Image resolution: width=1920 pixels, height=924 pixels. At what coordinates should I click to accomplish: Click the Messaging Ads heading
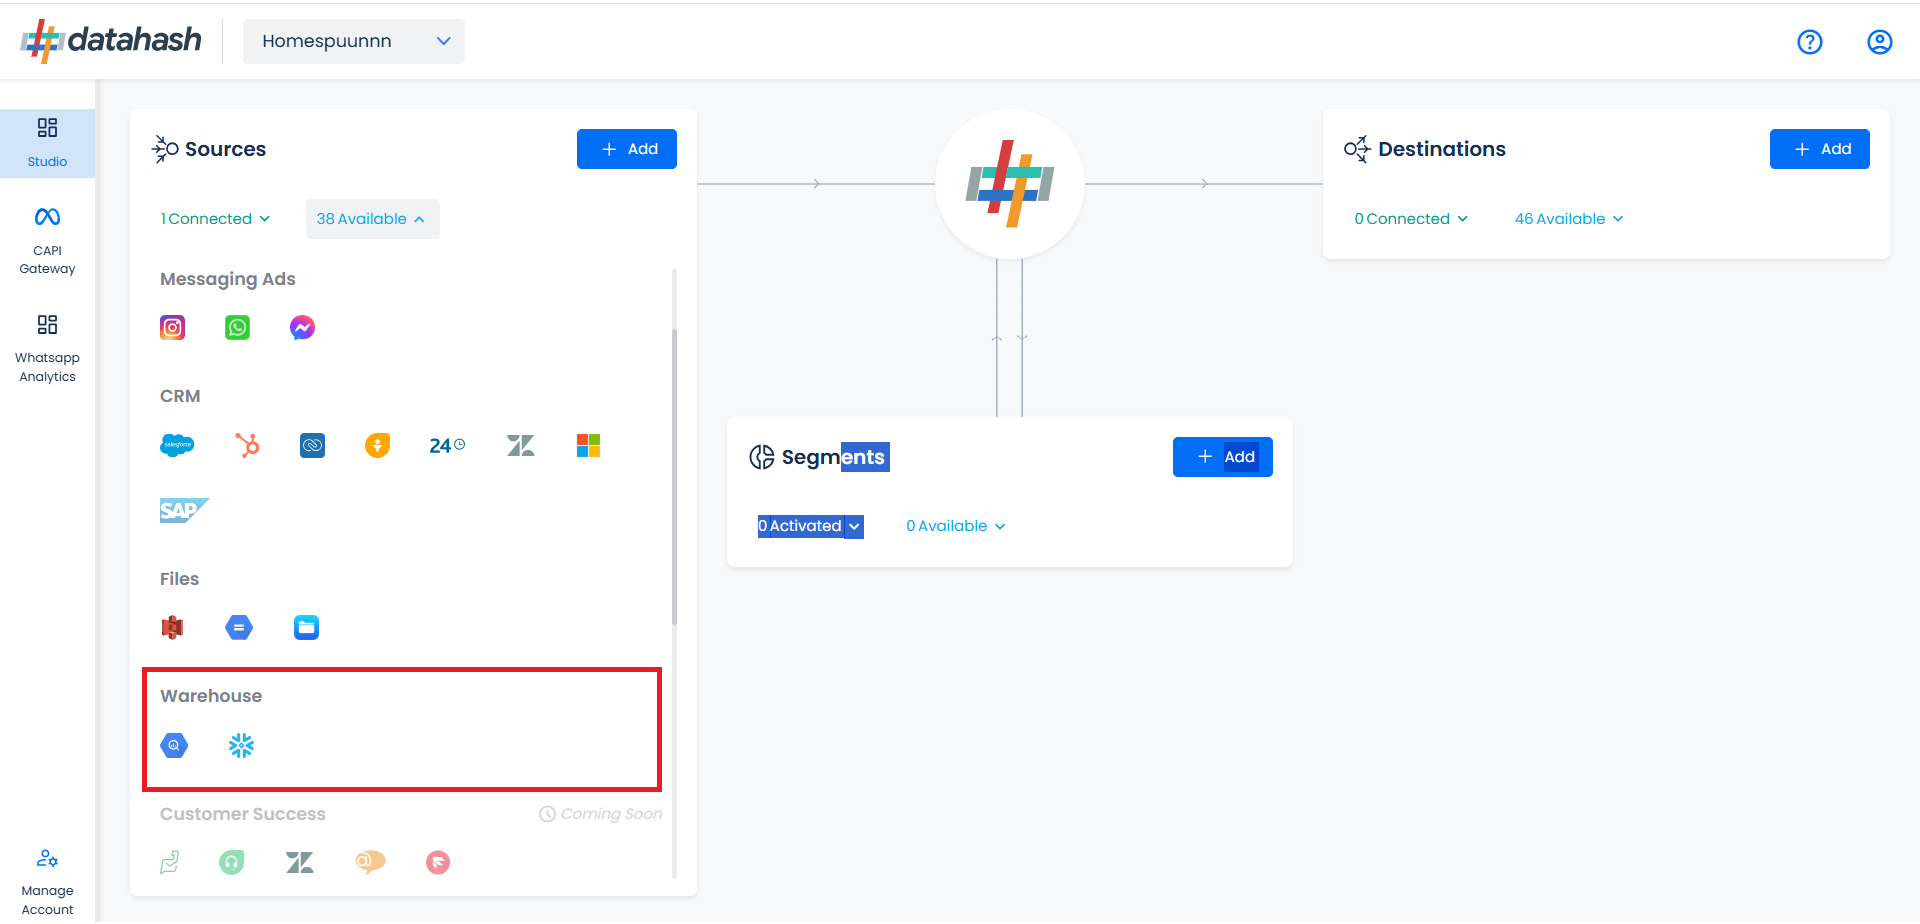click(228, 279)
